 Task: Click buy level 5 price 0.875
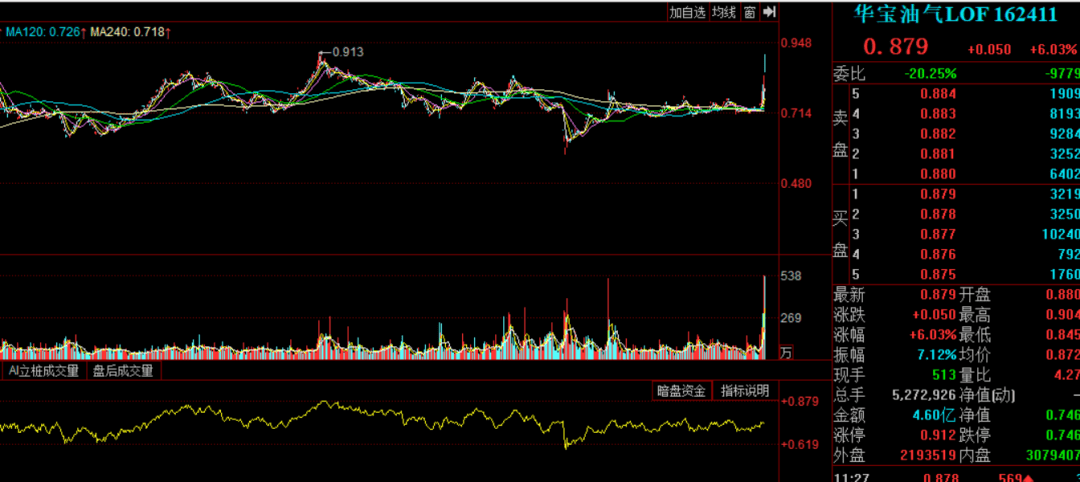coord(937,275)
